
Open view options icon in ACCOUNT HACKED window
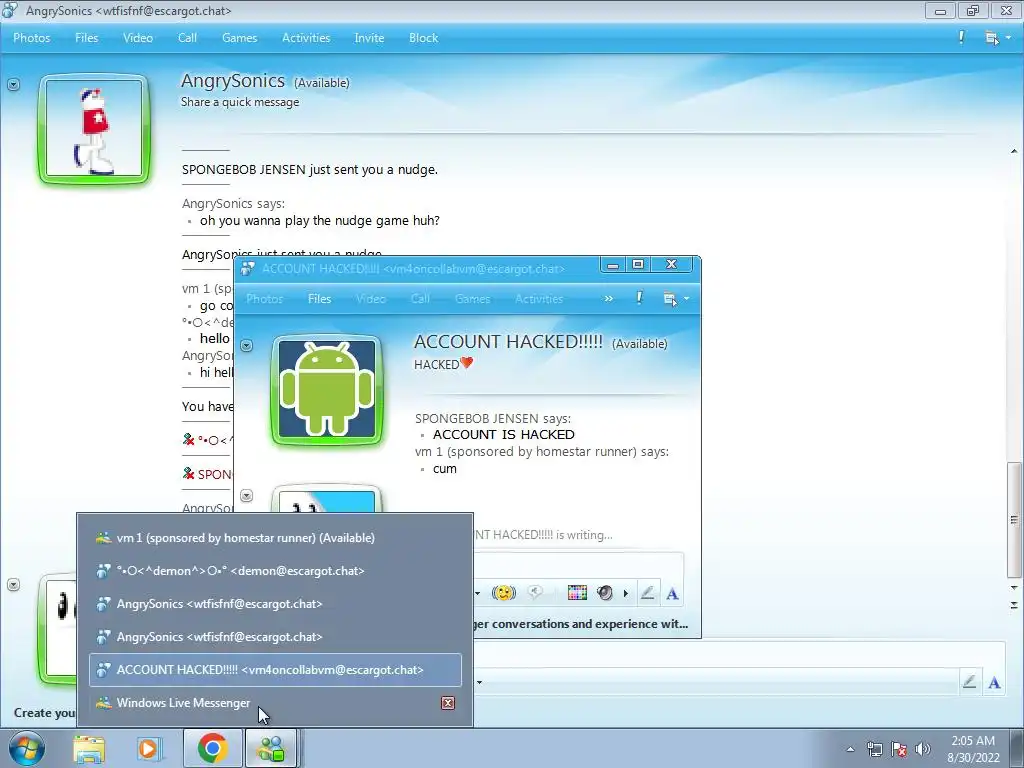tap(669, 299)
